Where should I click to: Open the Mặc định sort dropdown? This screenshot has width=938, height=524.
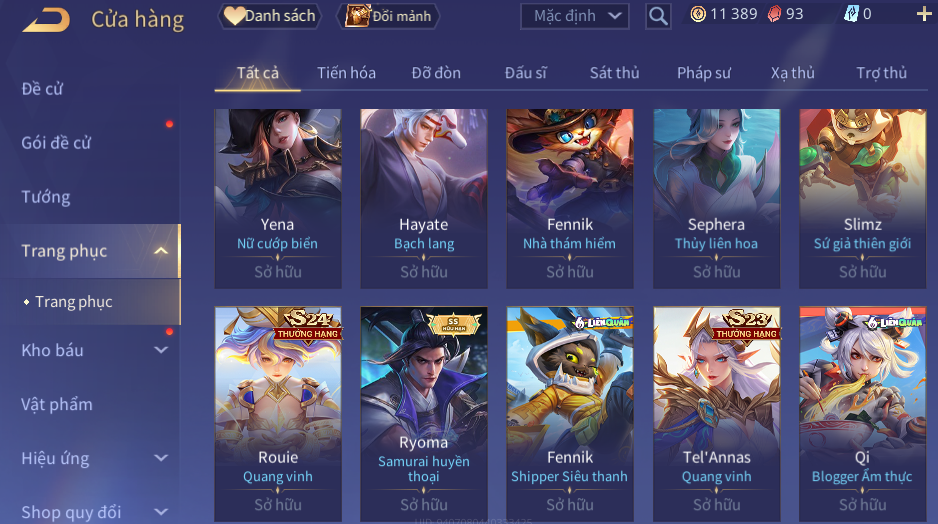[575, 16]
